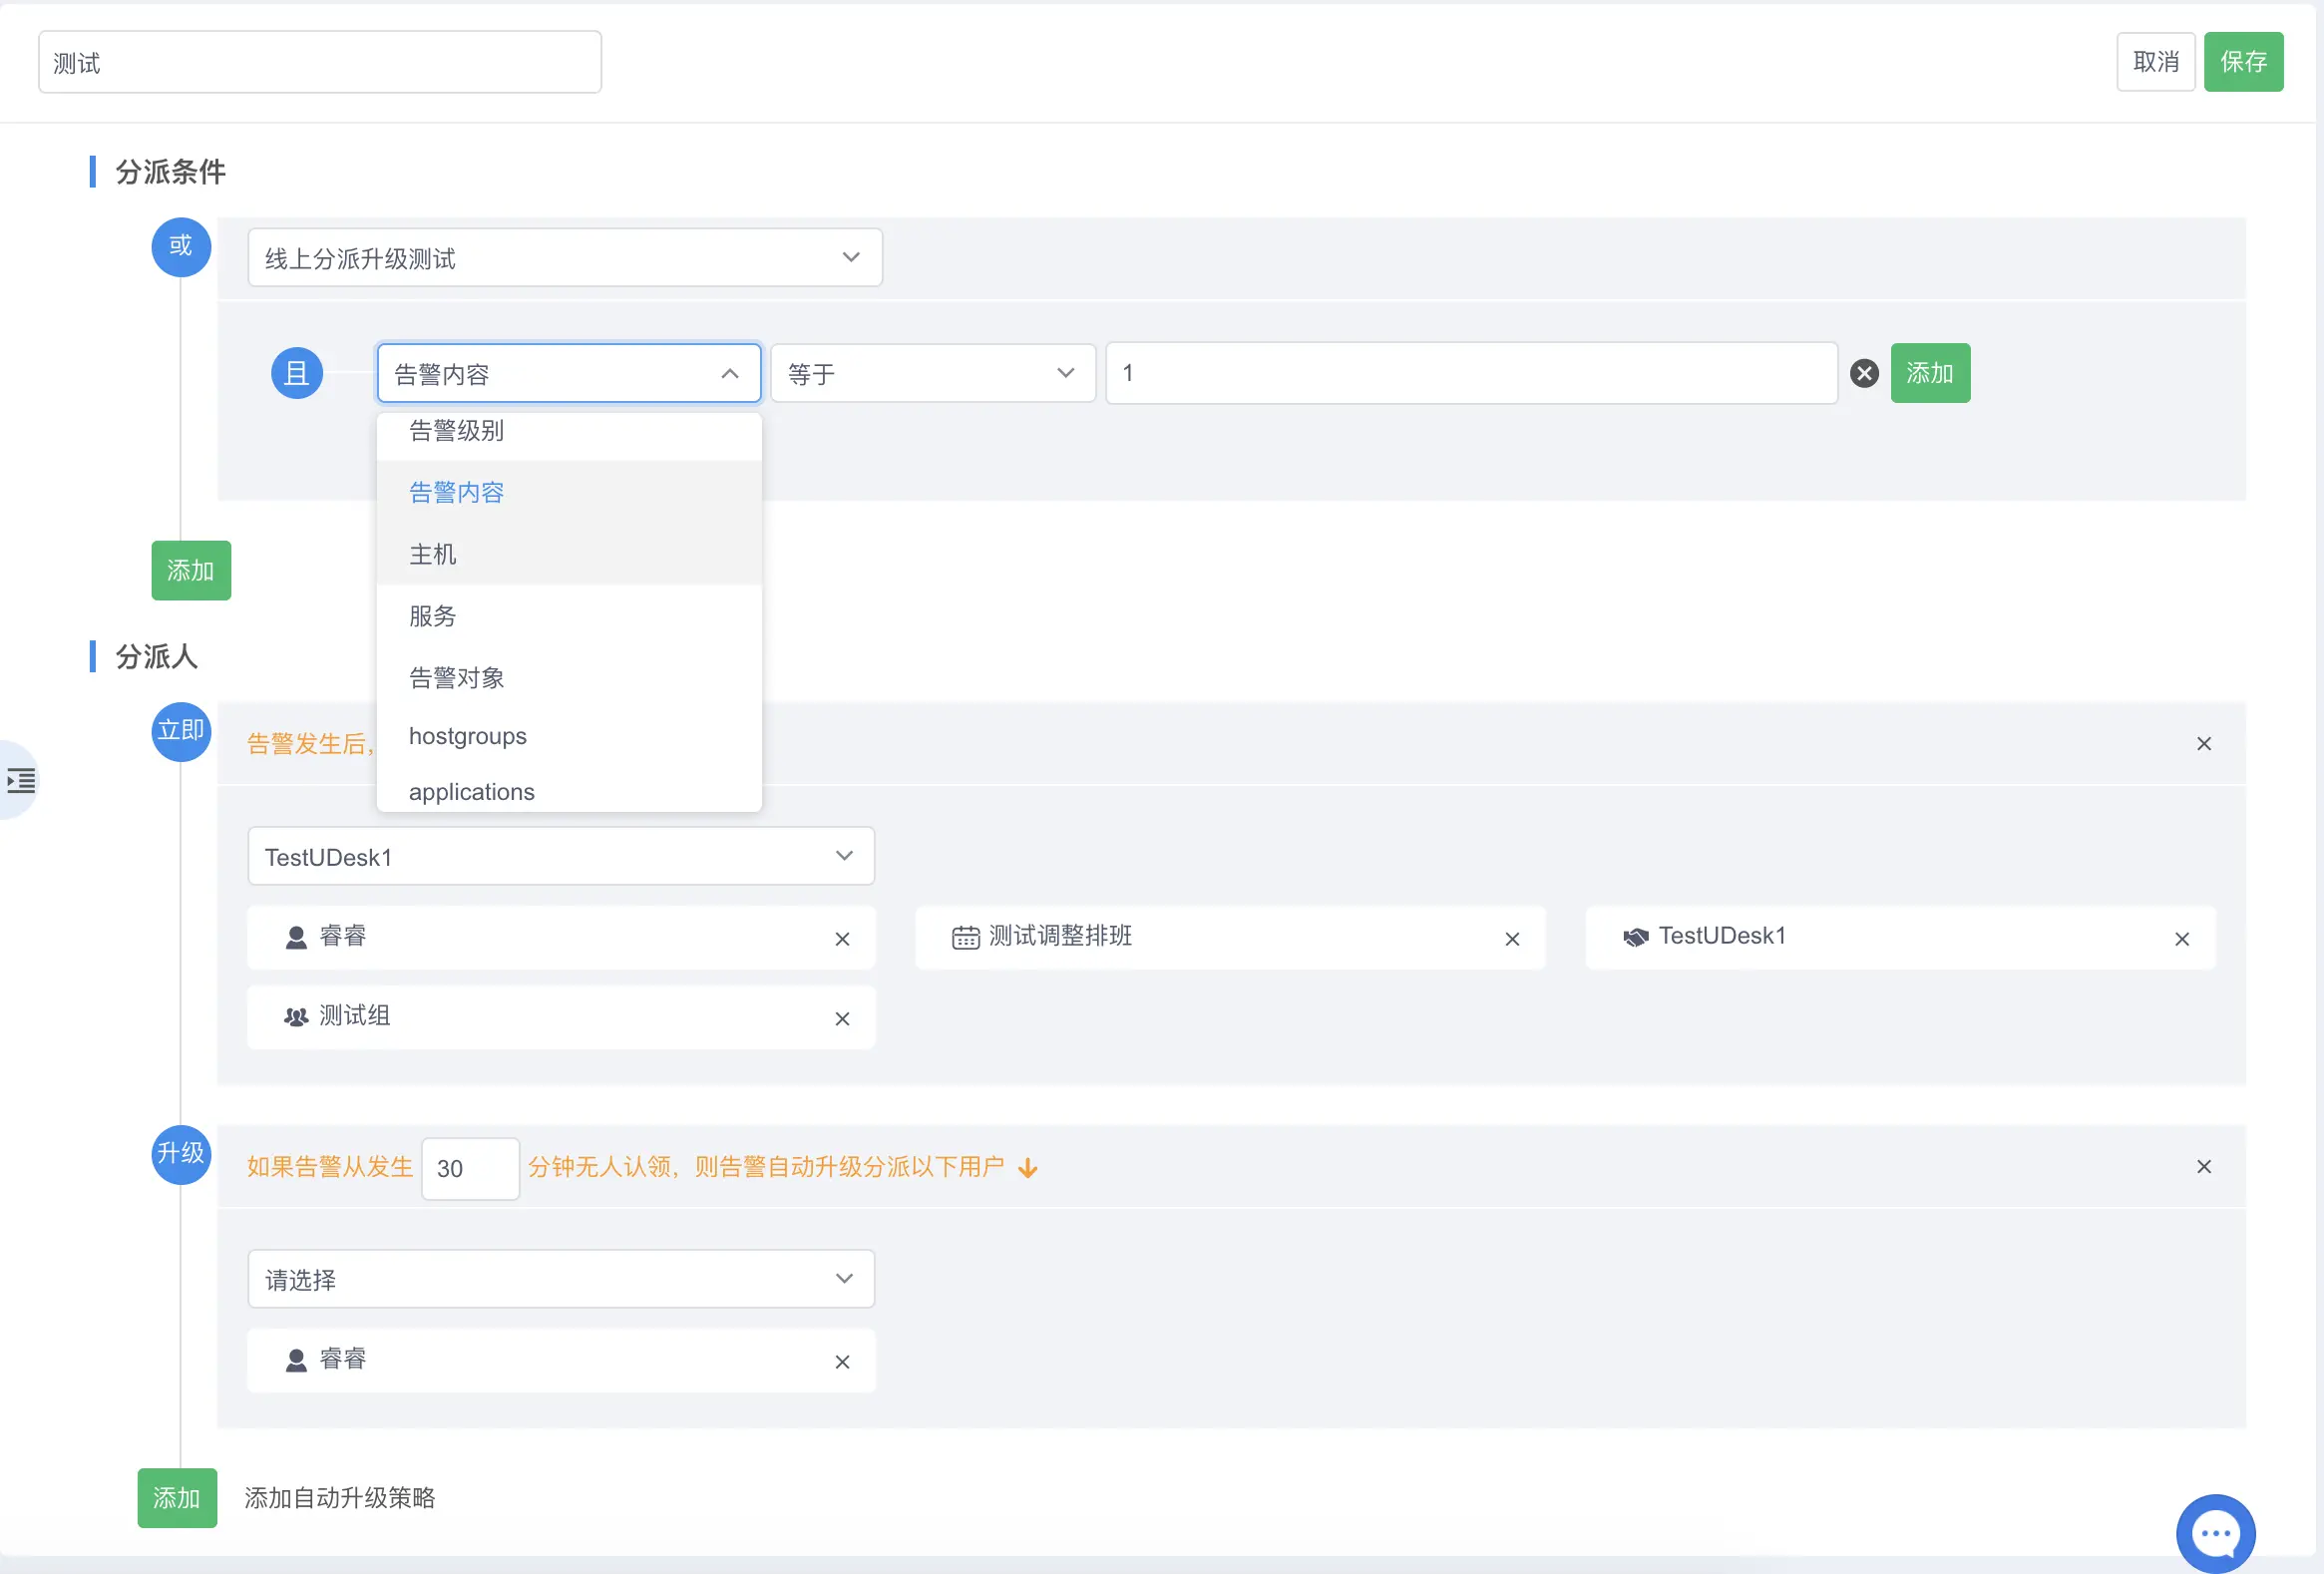This screenshot has width=2324, height=1574.
Task: Choose hostgroups in the dropdown list
Action: 468,736
